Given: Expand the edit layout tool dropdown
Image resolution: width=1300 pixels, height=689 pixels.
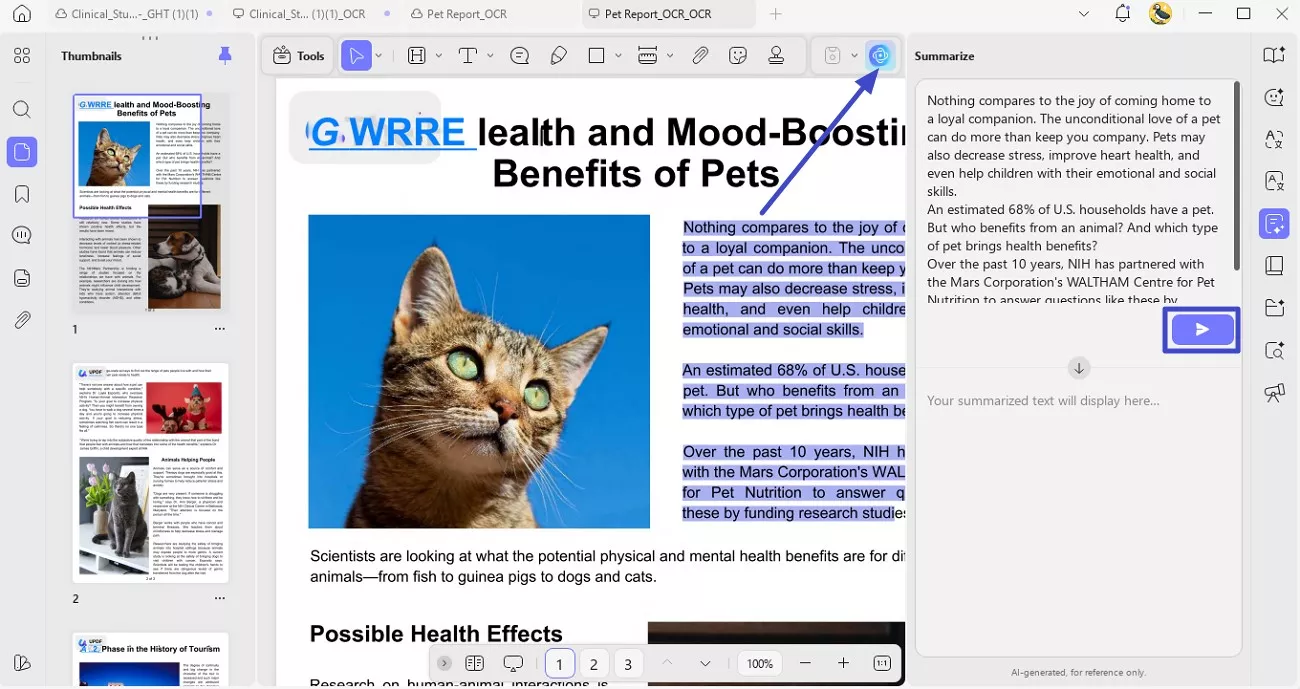Looking at the screenshot, I should pos(440,56).
